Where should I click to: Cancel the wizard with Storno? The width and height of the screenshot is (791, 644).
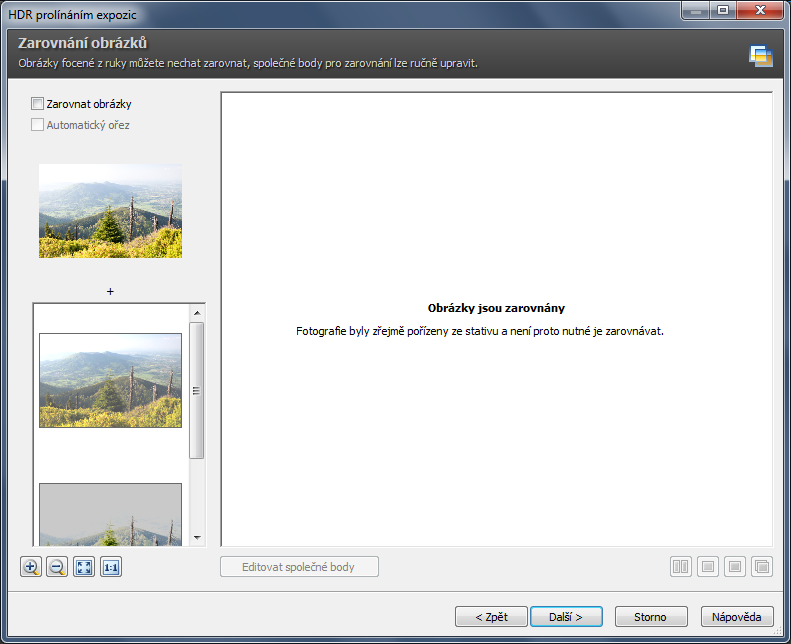[x=651, y=617]
